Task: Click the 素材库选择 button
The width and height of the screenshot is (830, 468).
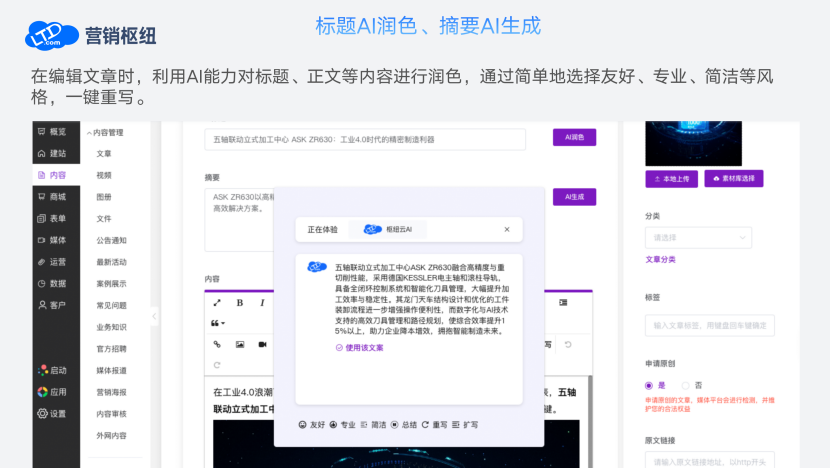Action: tap(734, 178)
